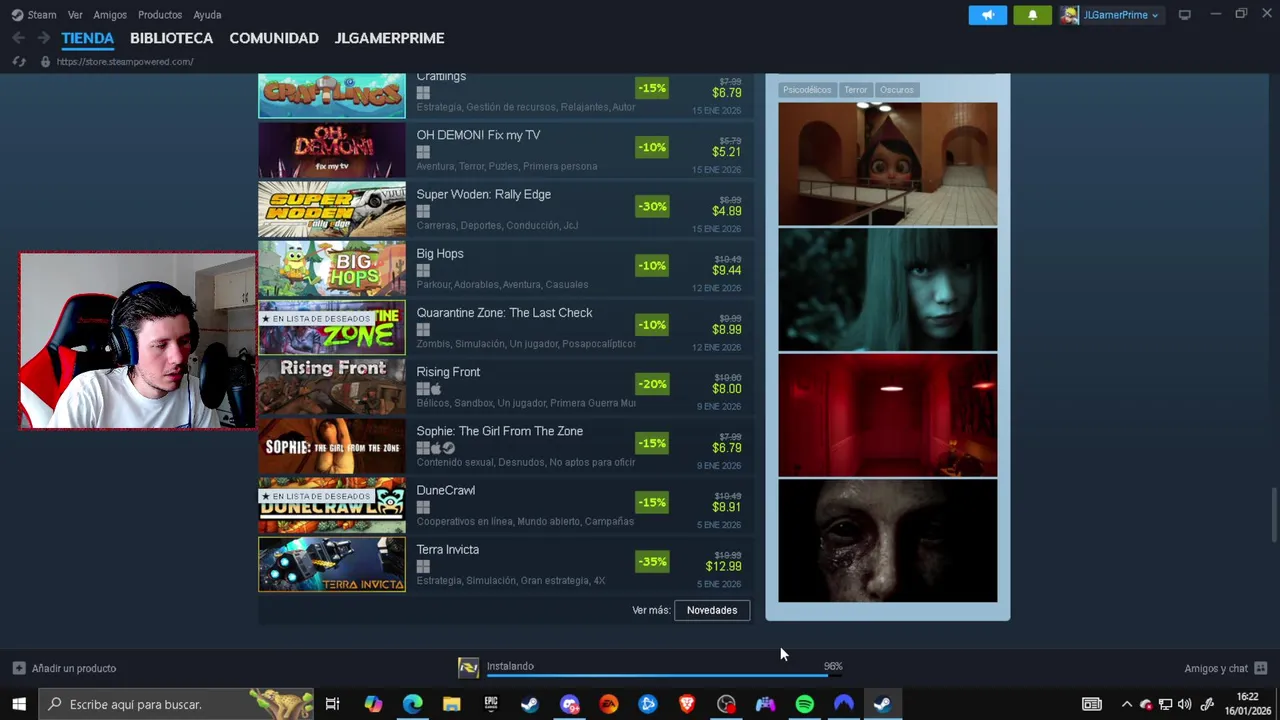Open the DuneCrawl game listing
The image size is (1280, 720).
pos(505,505)
